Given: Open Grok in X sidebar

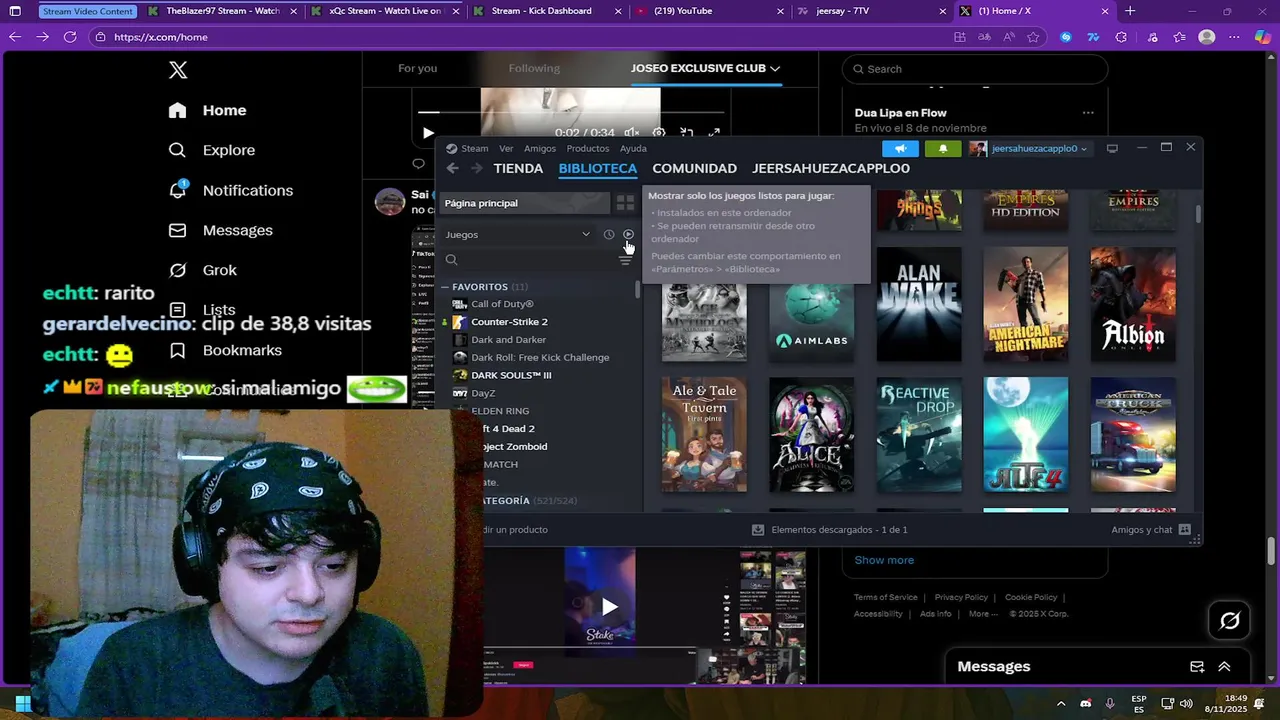Looking at the screenshot, I should click(x=202, y=270).
